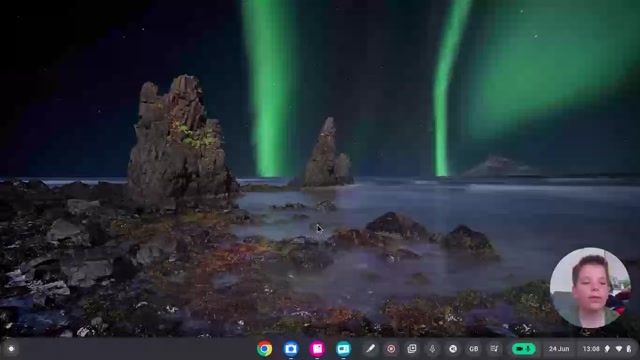This screenshot has height=360, width=640.
Task: Open the media controls playlist icon
Action: pos(494,349)
